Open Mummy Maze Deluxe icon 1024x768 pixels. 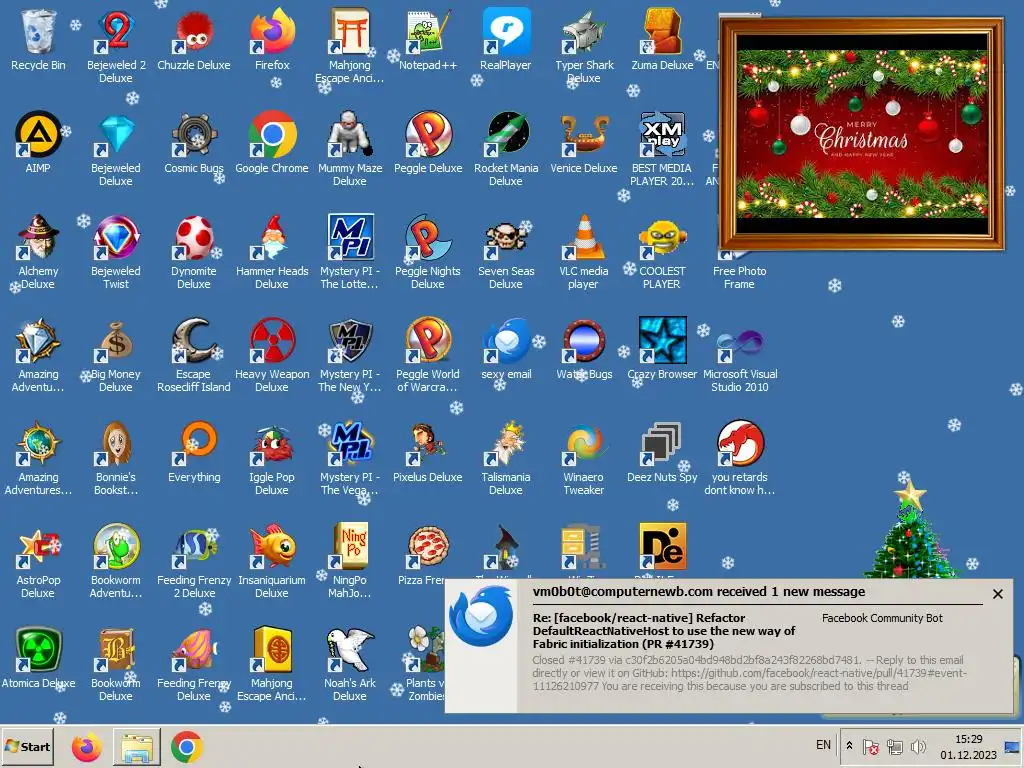[349, 135]
